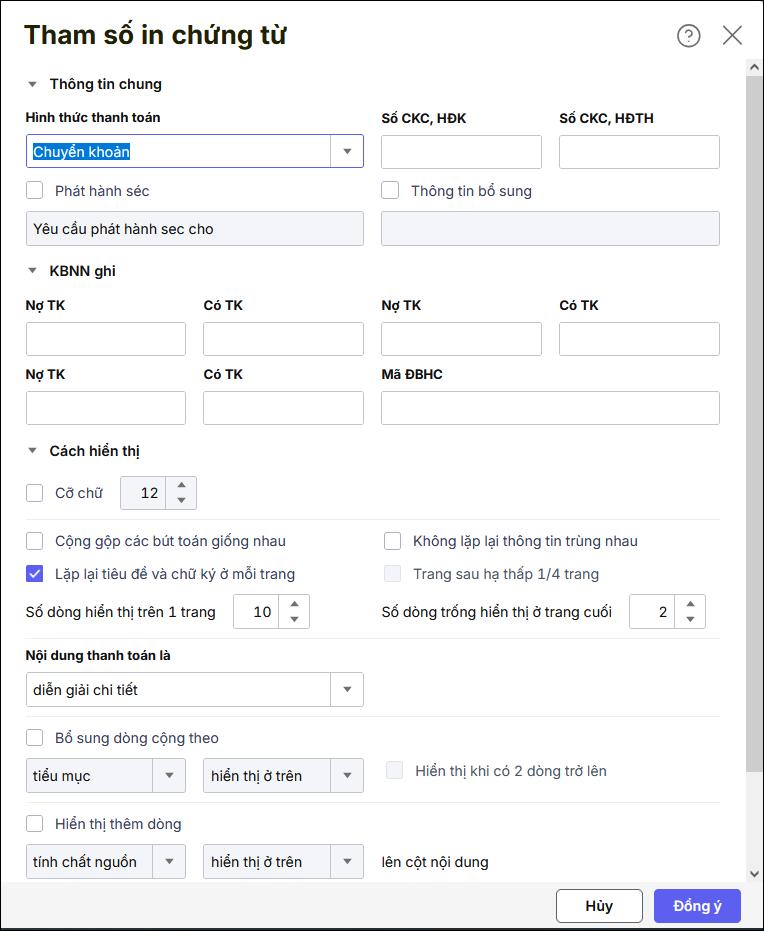The height and width of the screenshot is (931, 764).
Task: Open the help question mark icon
Action: tap(689, 36)
